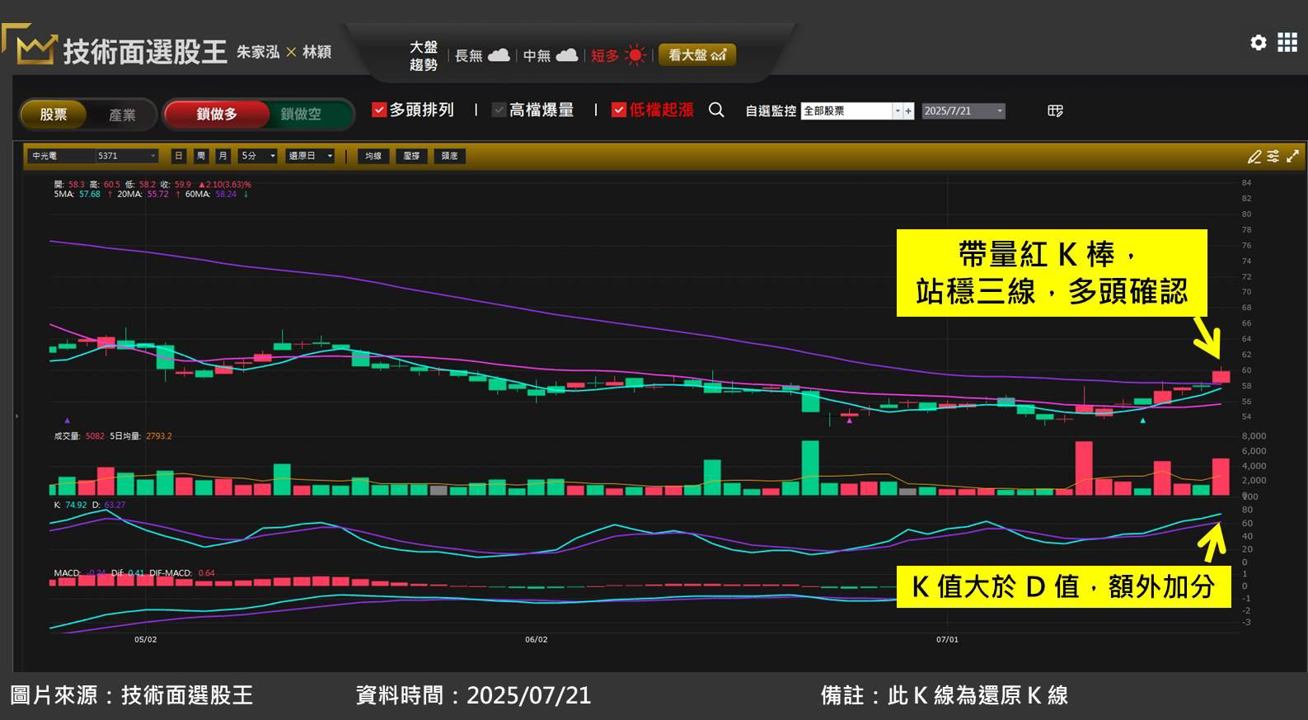The image size is (1308, 720).
Task: Click the 收: 59.9 closing price value
Action: point(177,184)
